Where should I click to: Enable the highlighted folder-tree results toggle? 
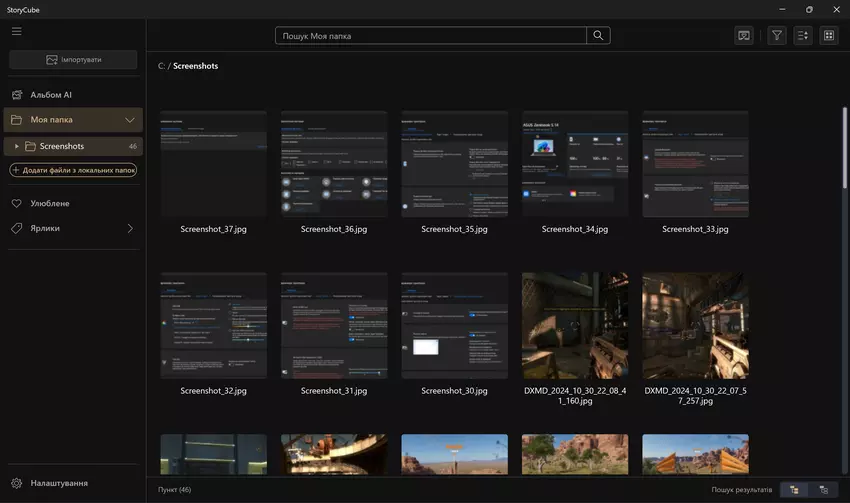[794, 490]
